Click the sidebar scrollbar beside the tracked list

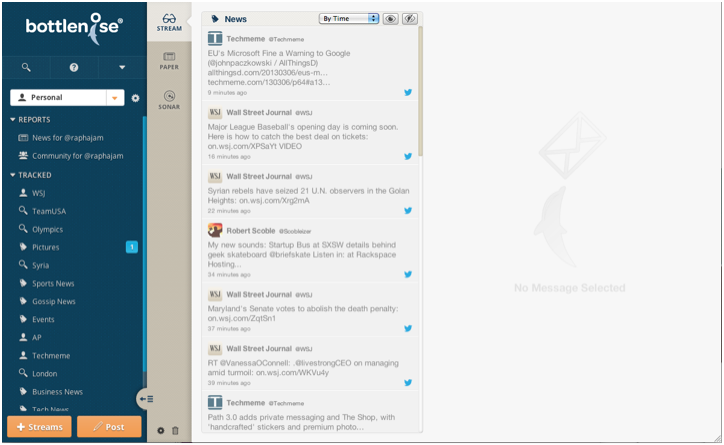[x=145, y=245]
